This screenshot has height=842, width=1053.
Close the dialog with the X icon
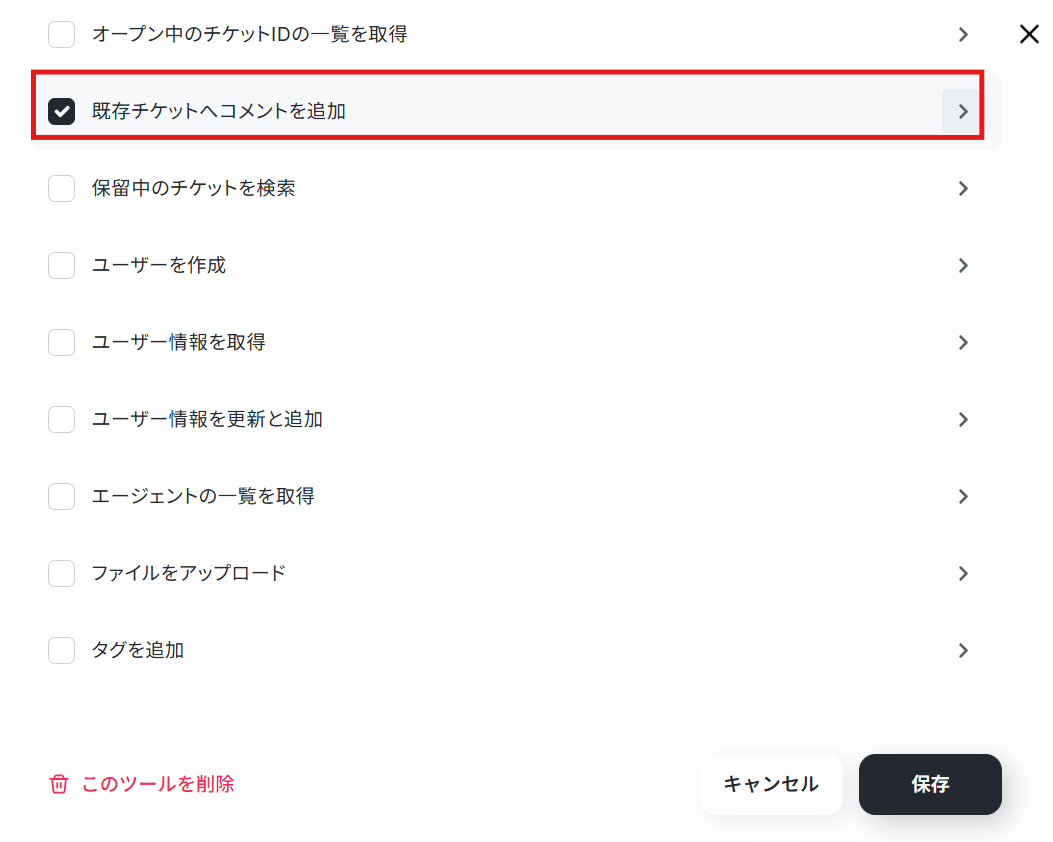pos(1029,34)
